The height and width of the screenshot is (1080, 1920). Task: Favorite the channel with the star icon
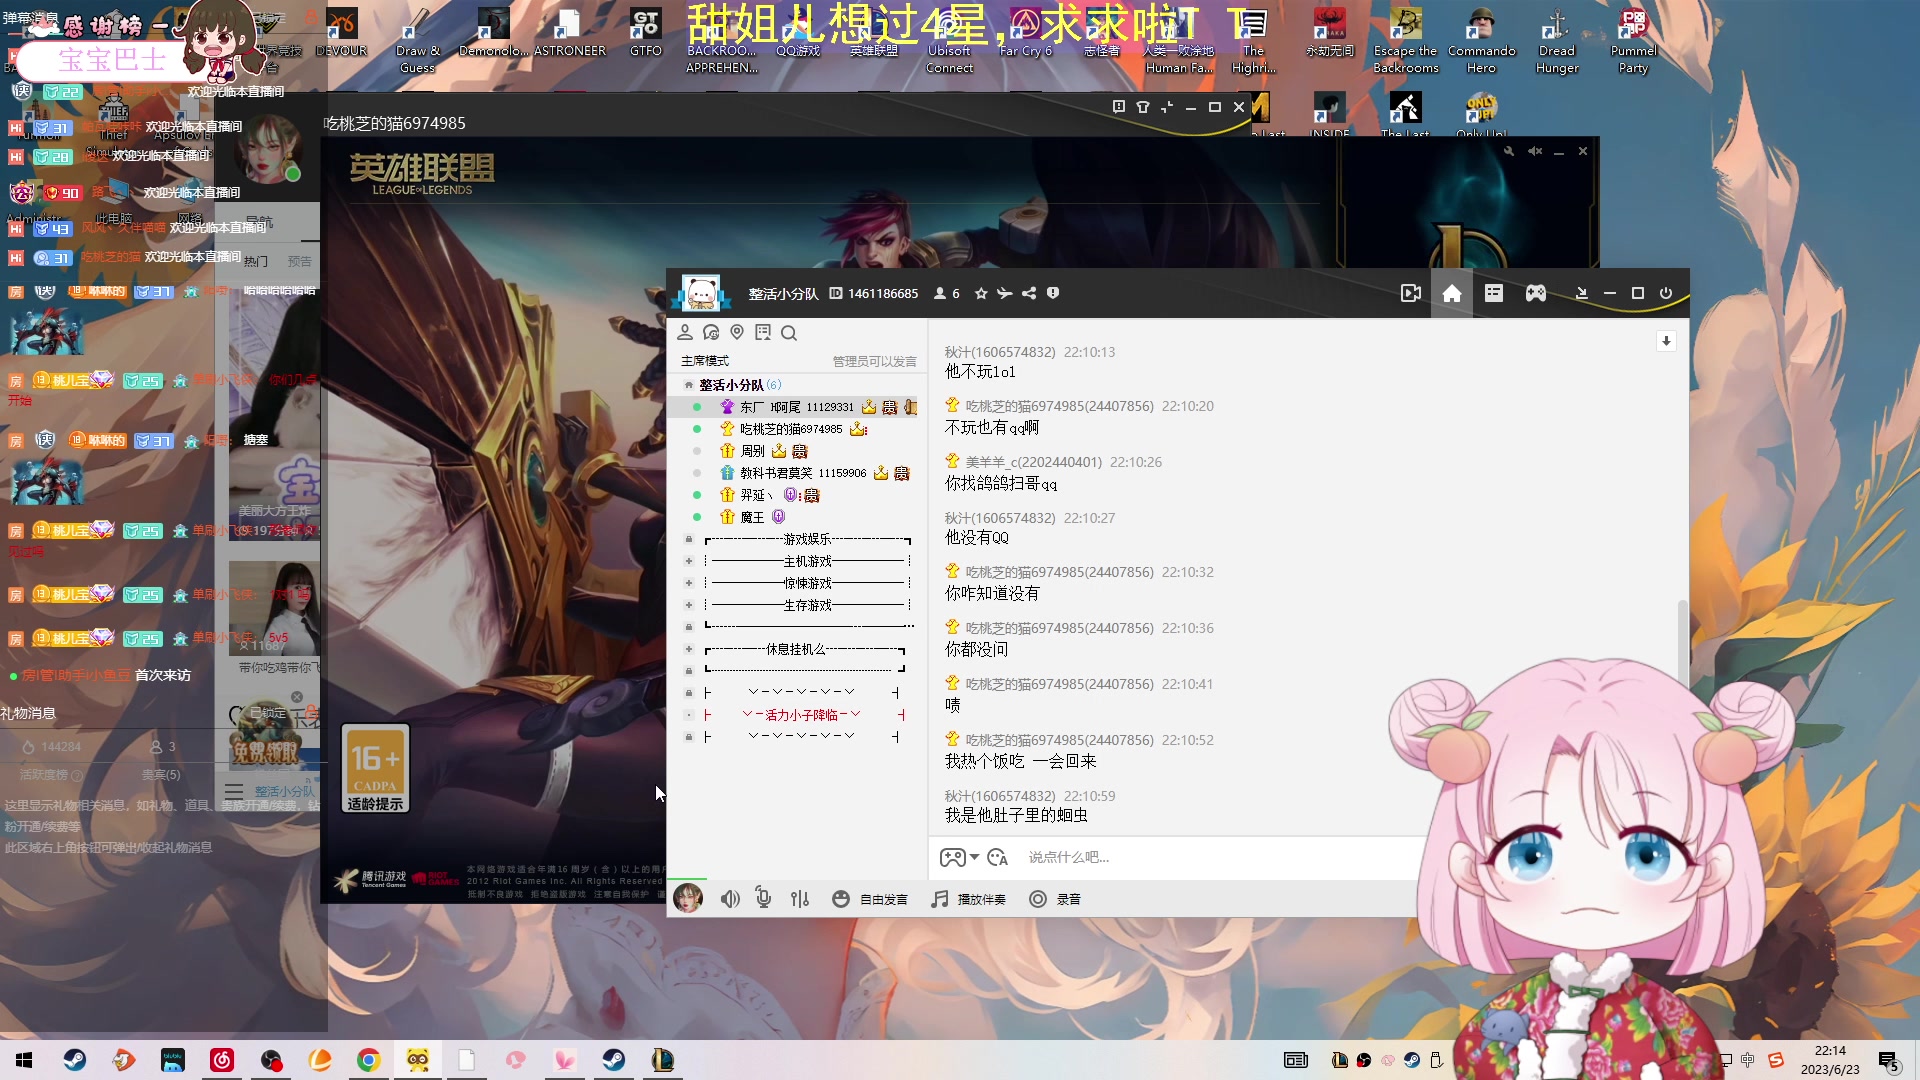pyautogui.click(x=981, y=293)
